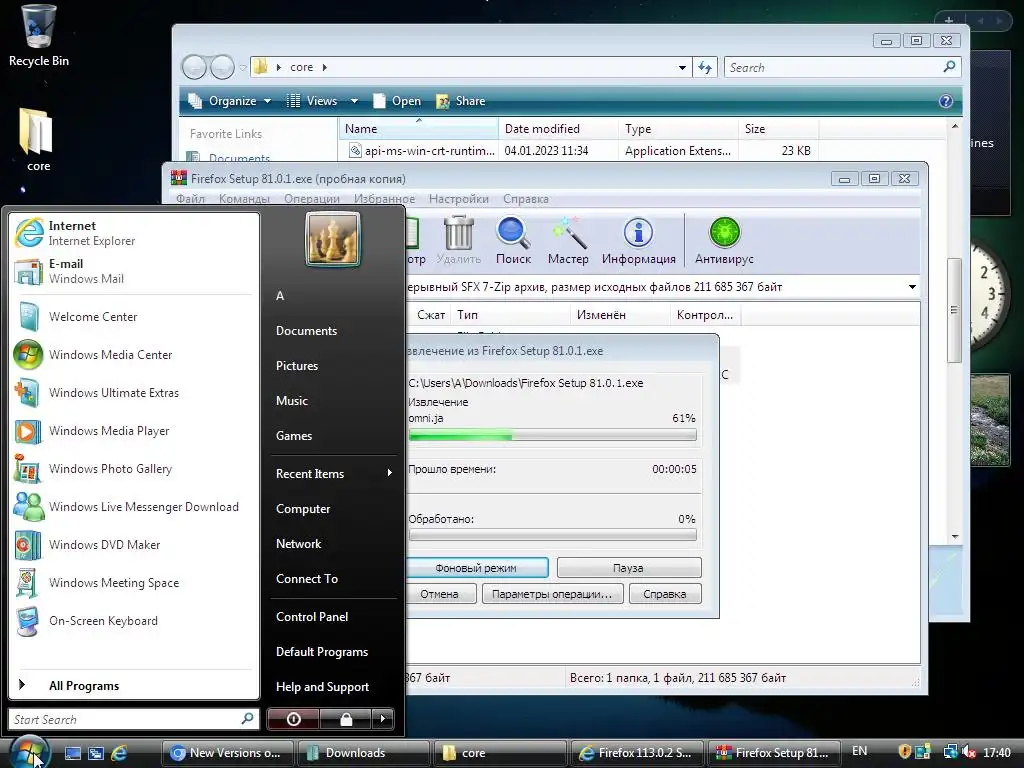
Task: Click the Explorer Search box
Action: 842,67
